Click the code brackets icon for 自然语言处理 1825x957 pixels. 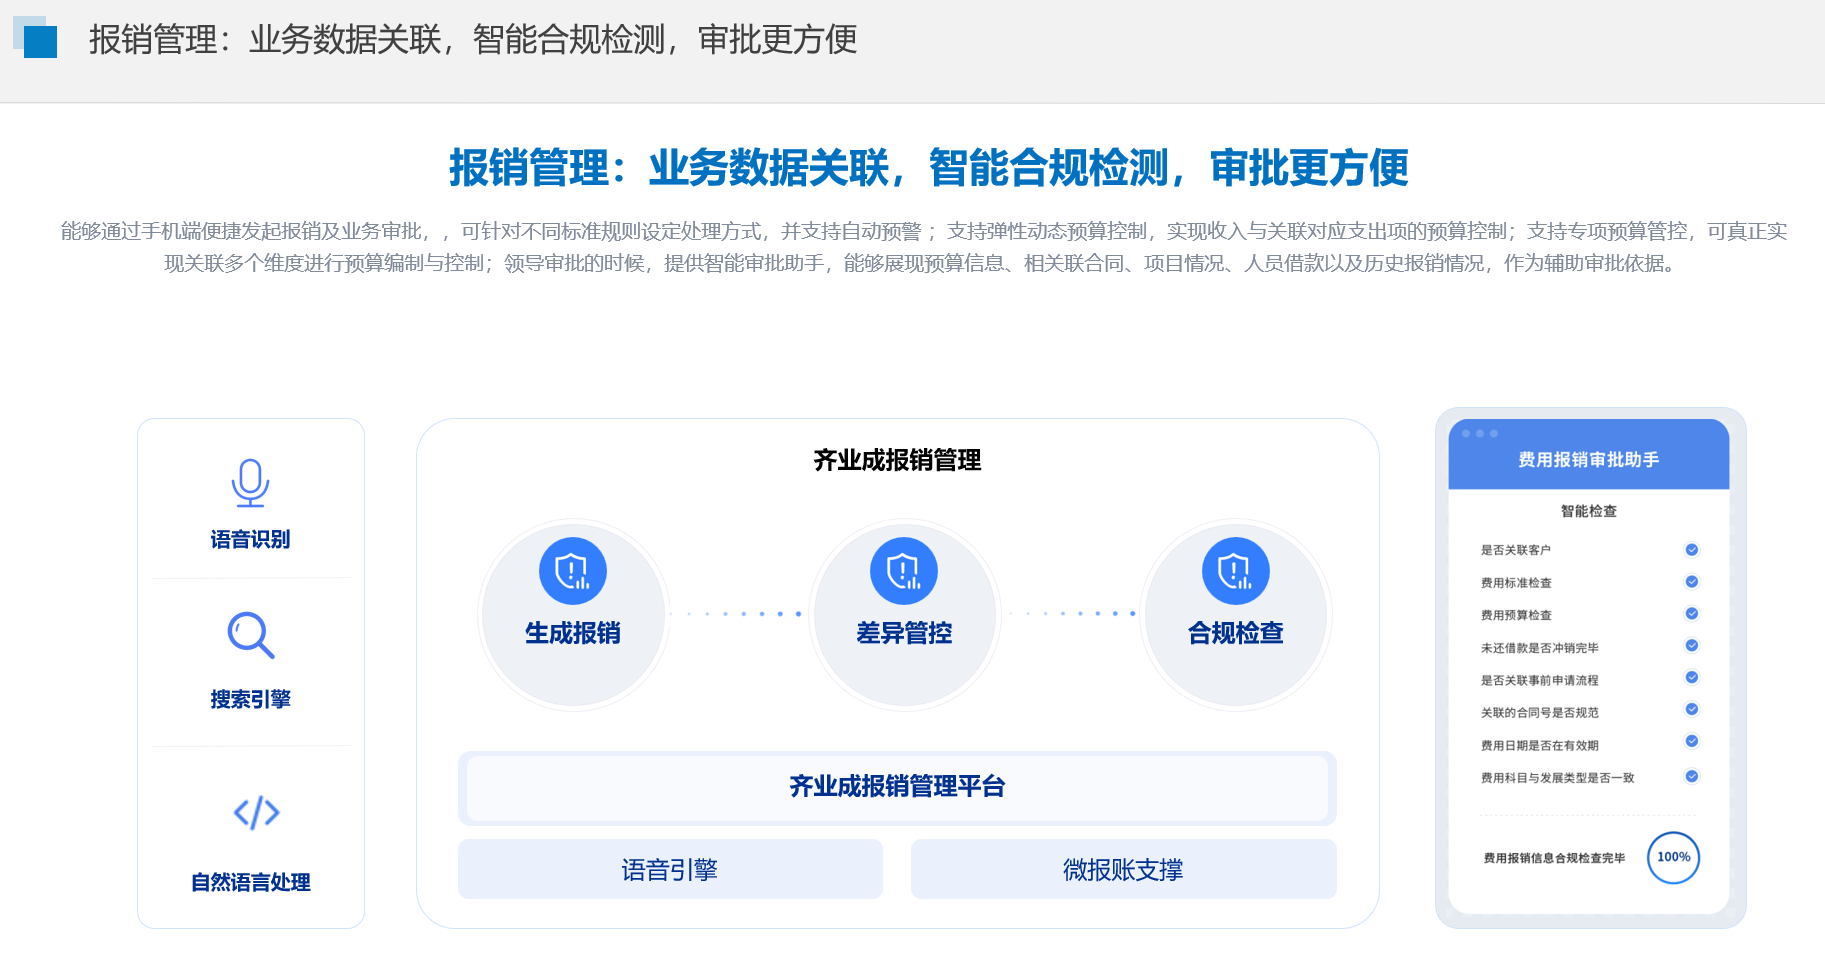[x=256, y=813]
